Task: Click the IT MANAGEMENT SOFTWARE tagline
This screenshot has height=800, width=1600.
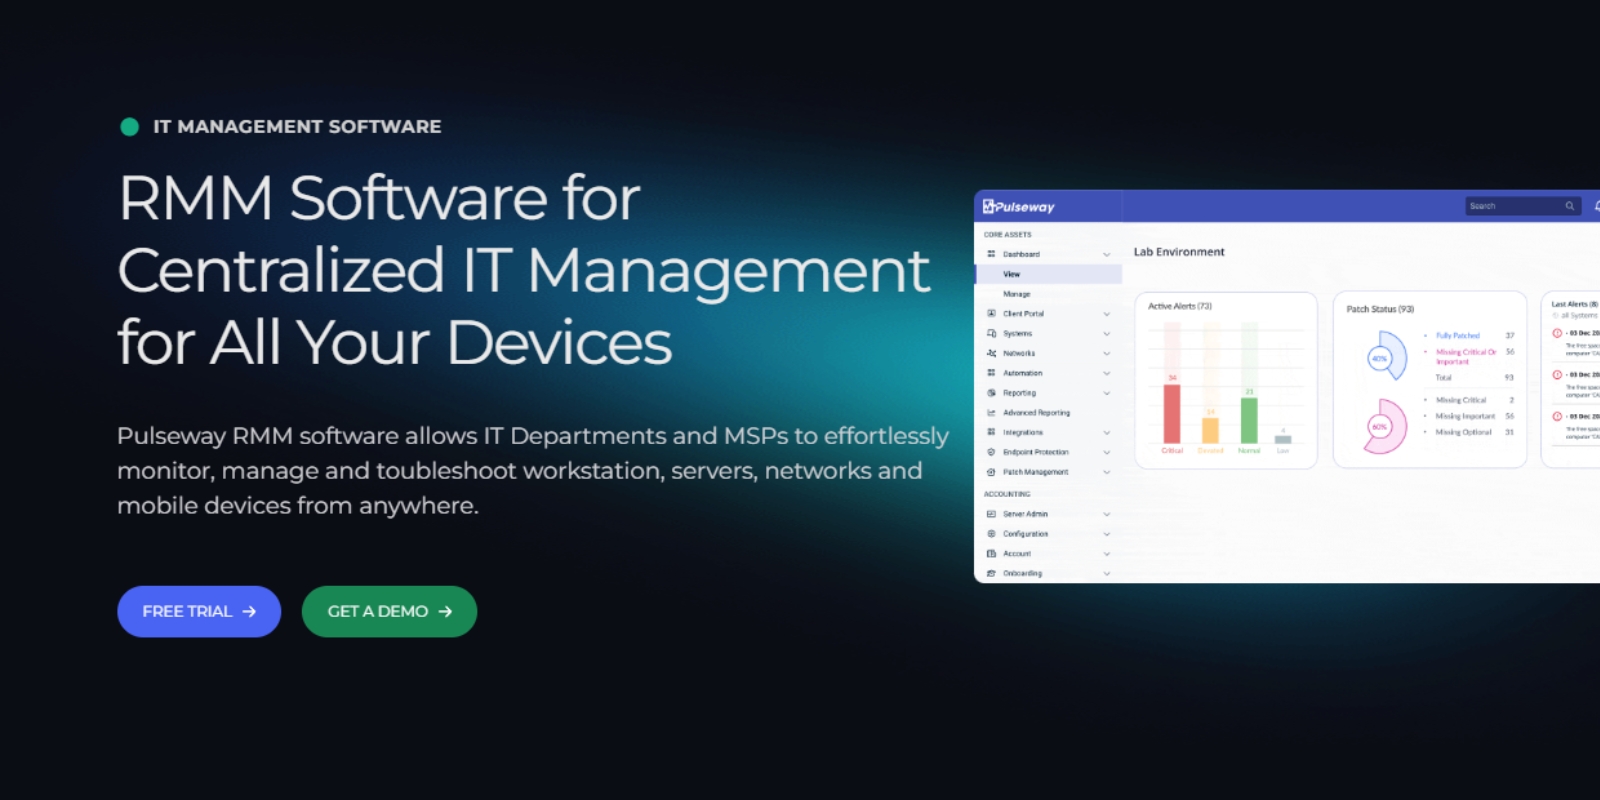Action: tap(297, 127)
